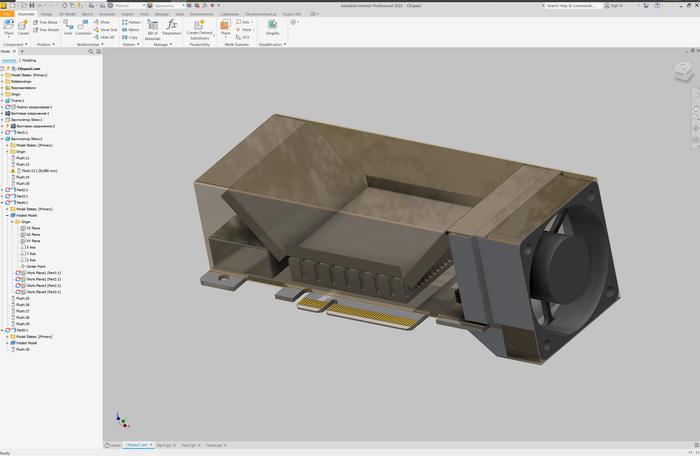
Task: Click the Search Help & Commands field
Action: 573,4
